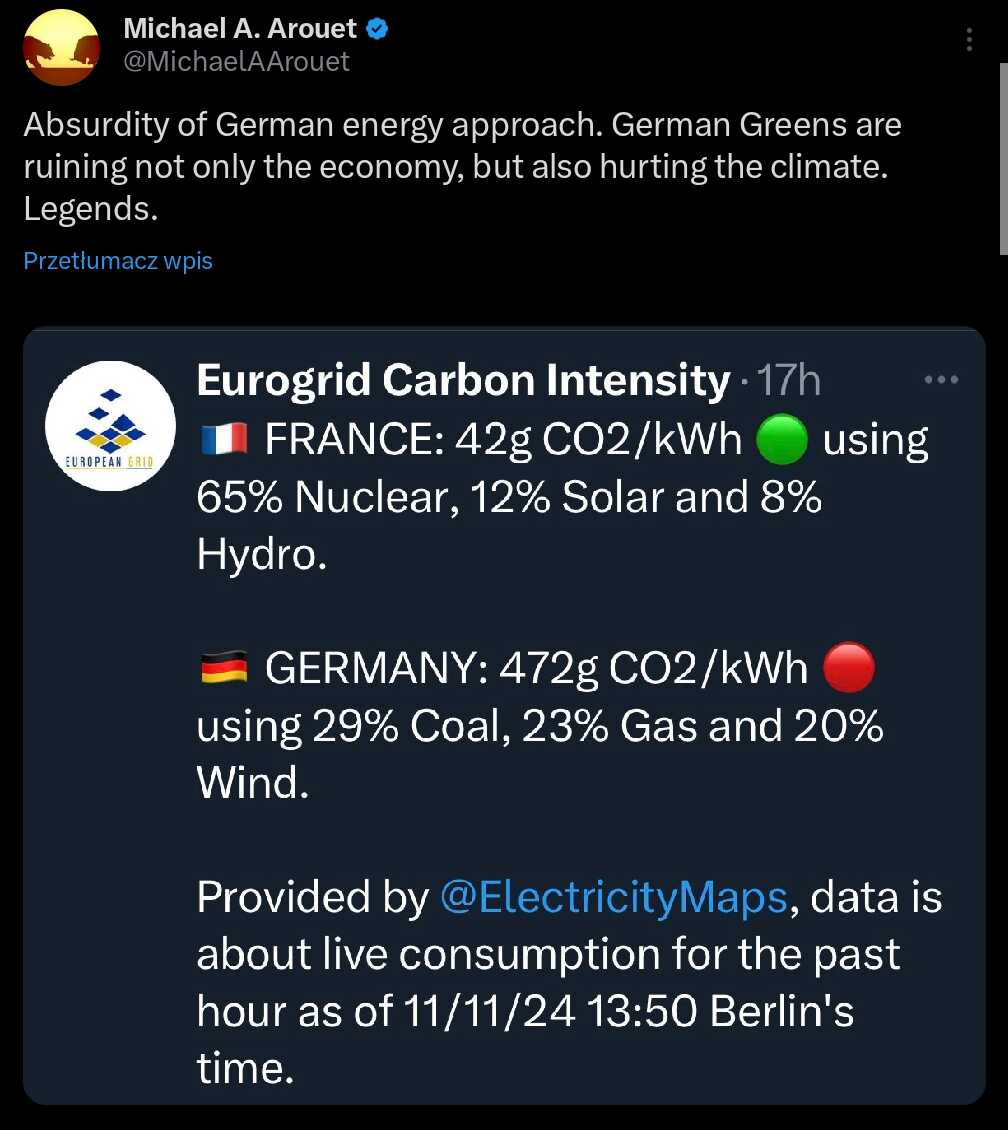Open the @MichaelAArouet handle
Viewport: 1008px width, 1130px height.
236,62
